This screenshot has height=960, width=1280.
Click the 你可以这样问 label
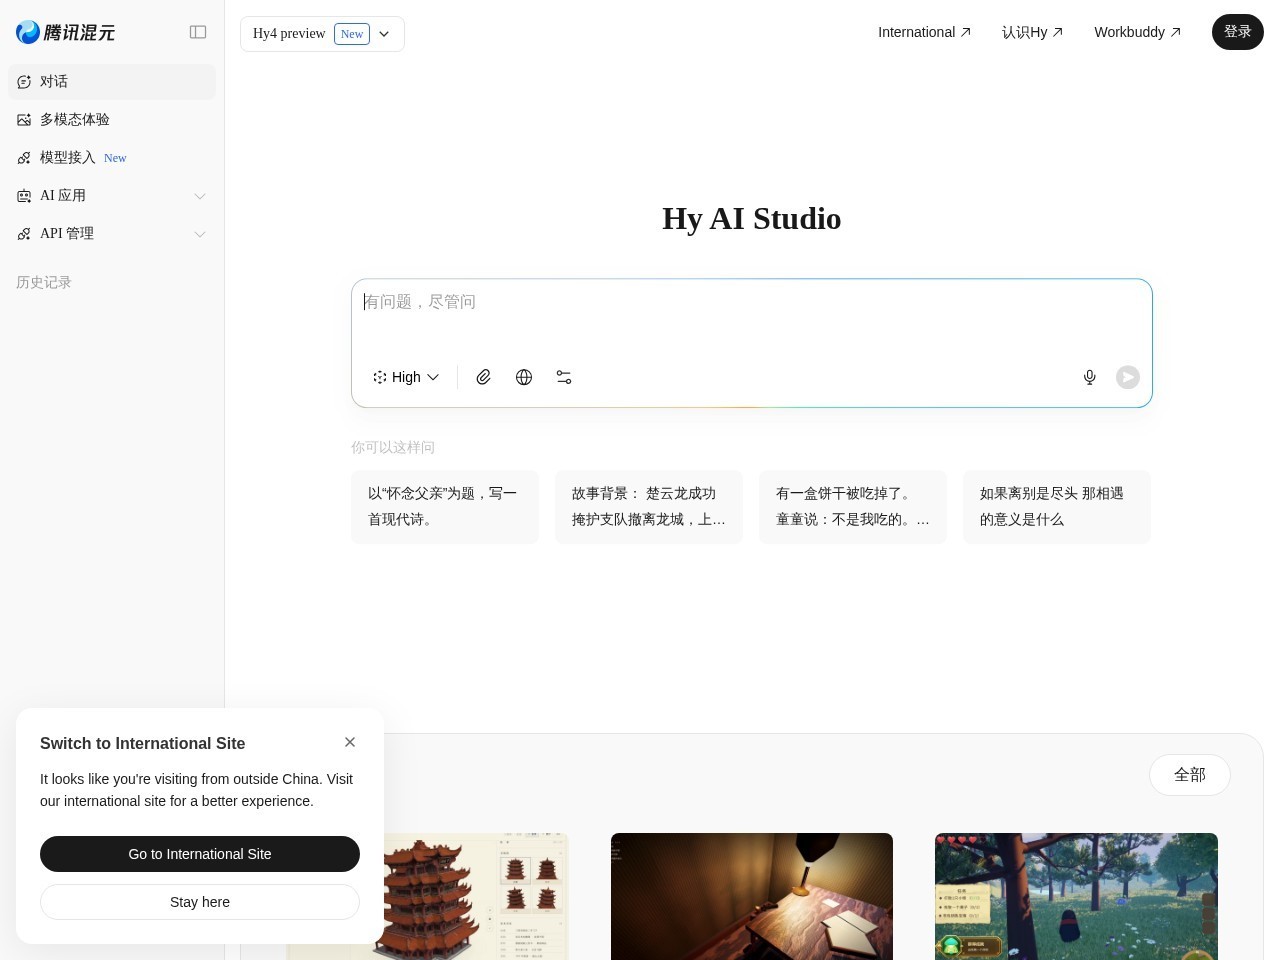pos(393,447)
